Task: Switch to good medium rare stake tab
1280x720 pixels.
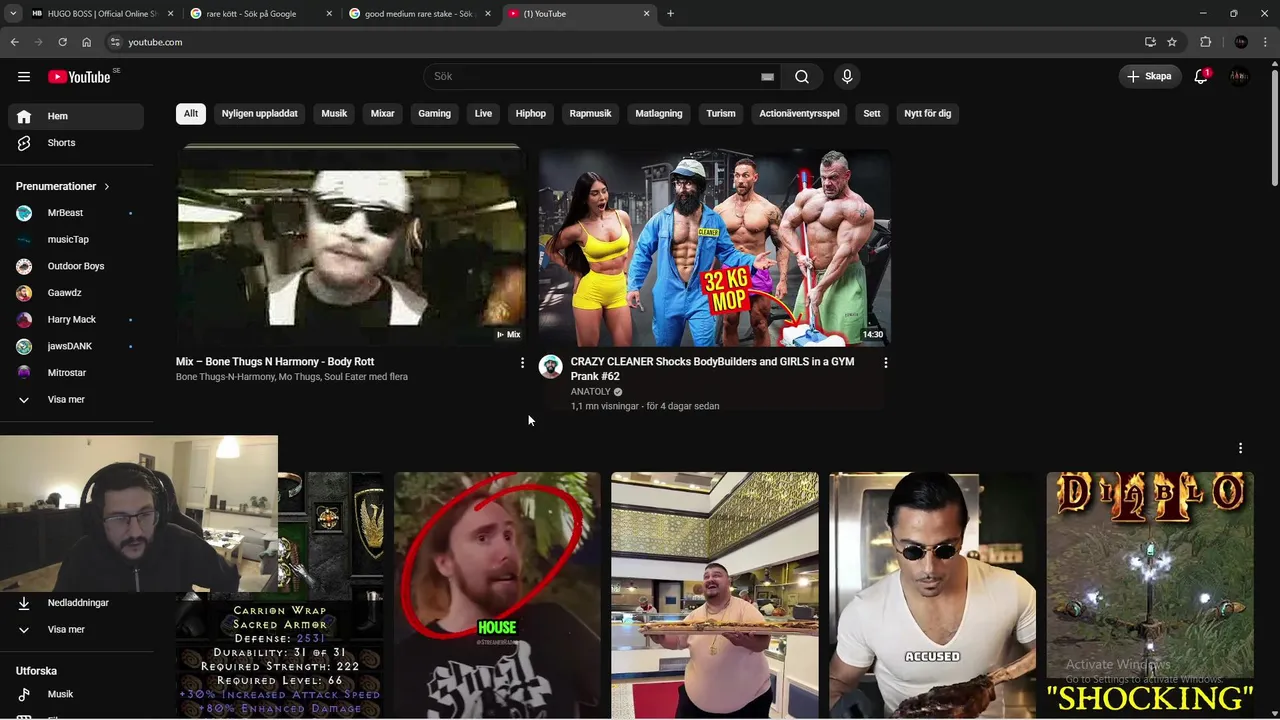Action: click(420, 14)
